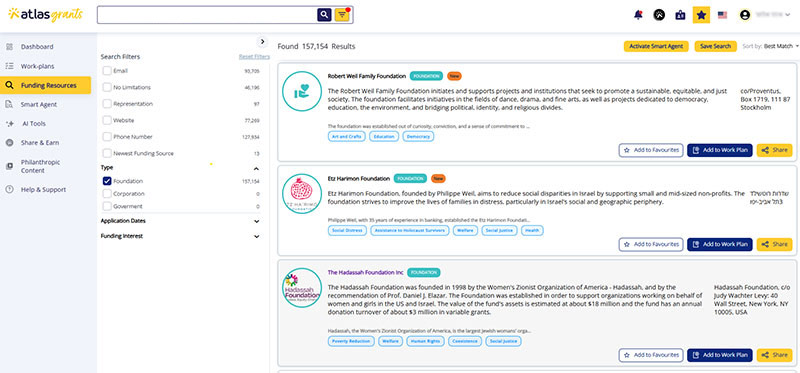Share the Robert Weil Family Foundation

774,151
